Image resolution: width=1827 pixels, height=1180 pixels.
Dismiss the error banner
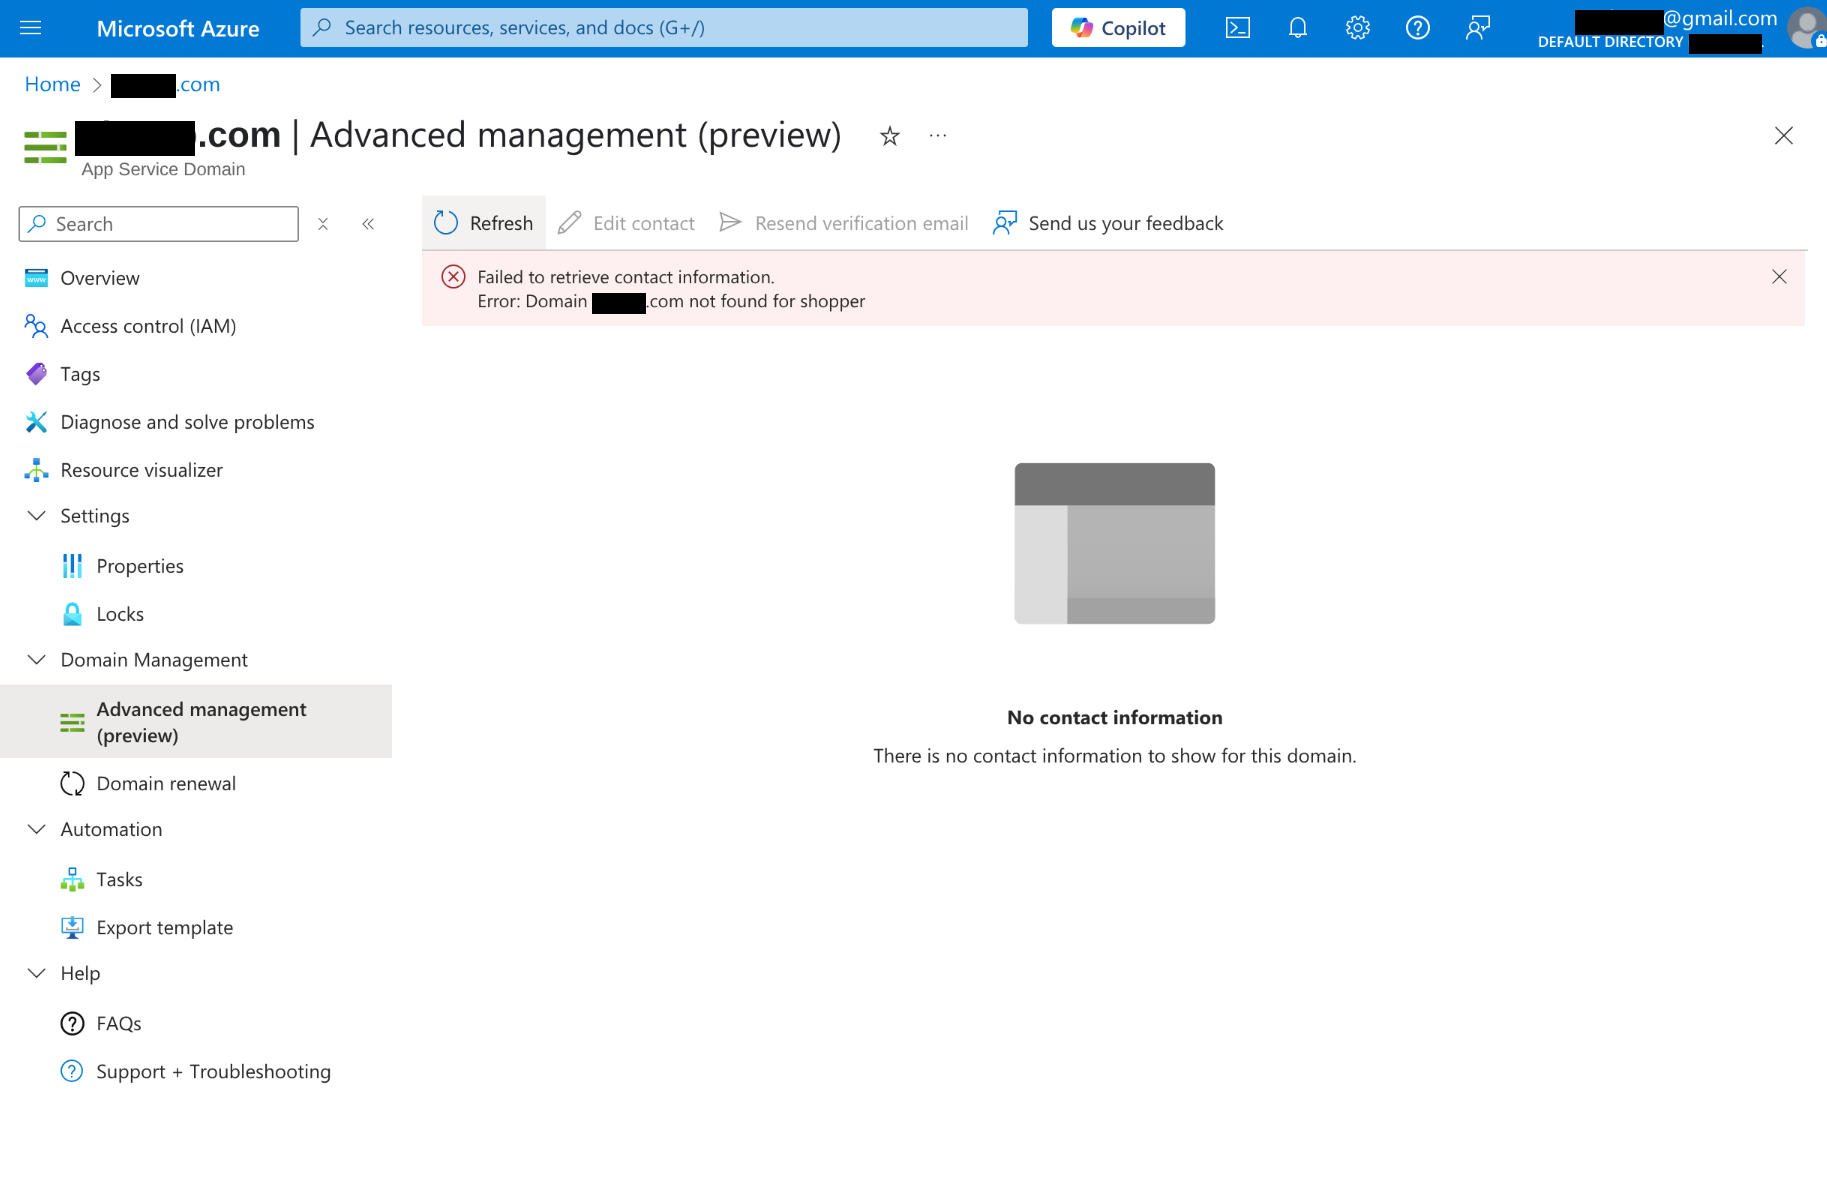coord(1779,277)
